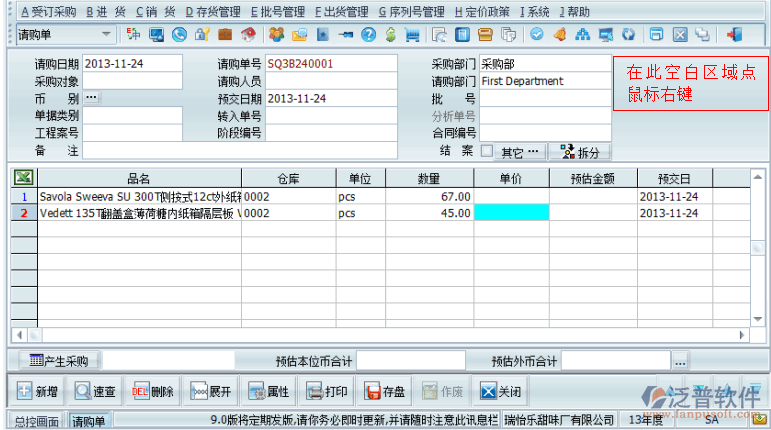The height and width of the screenshot is (430, 771).
Task: Click the red-roof house icon
Action: coord(248,34)
